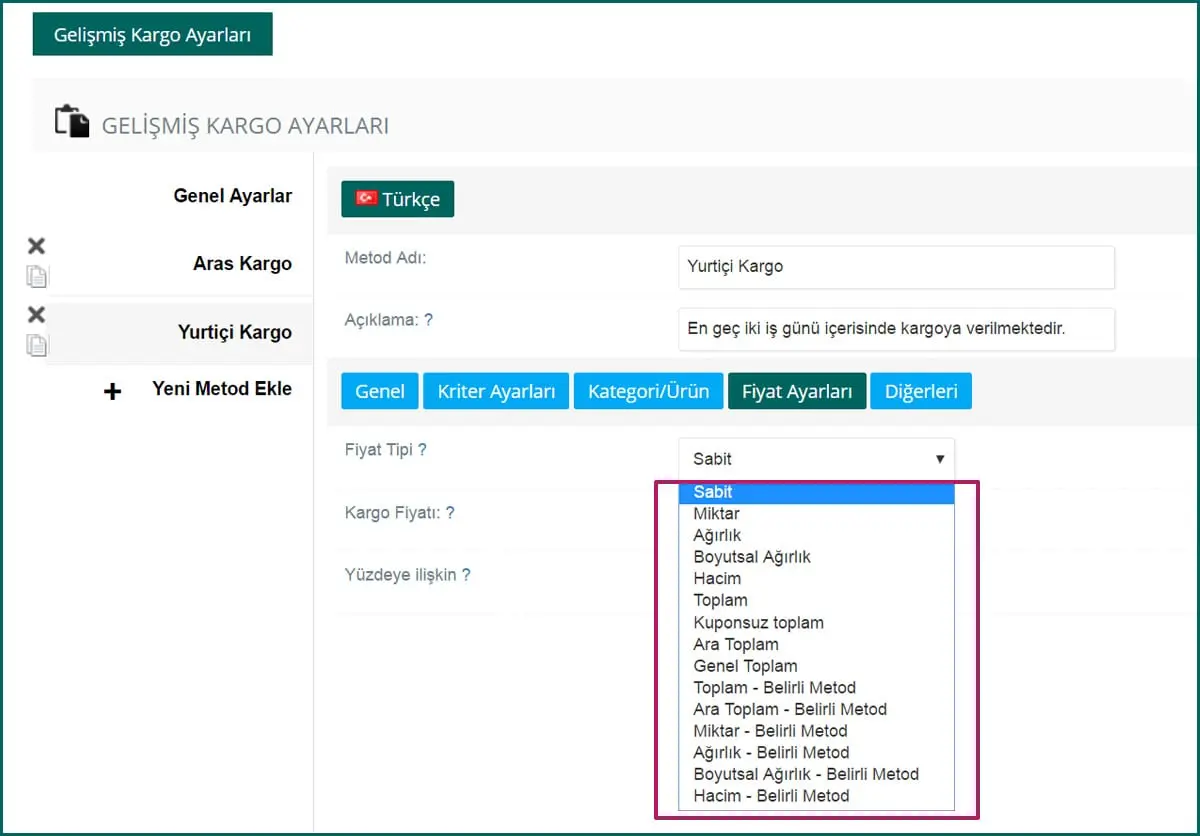Copy the Aras Kargo method using duplicate icon

(x=37, y=276)
